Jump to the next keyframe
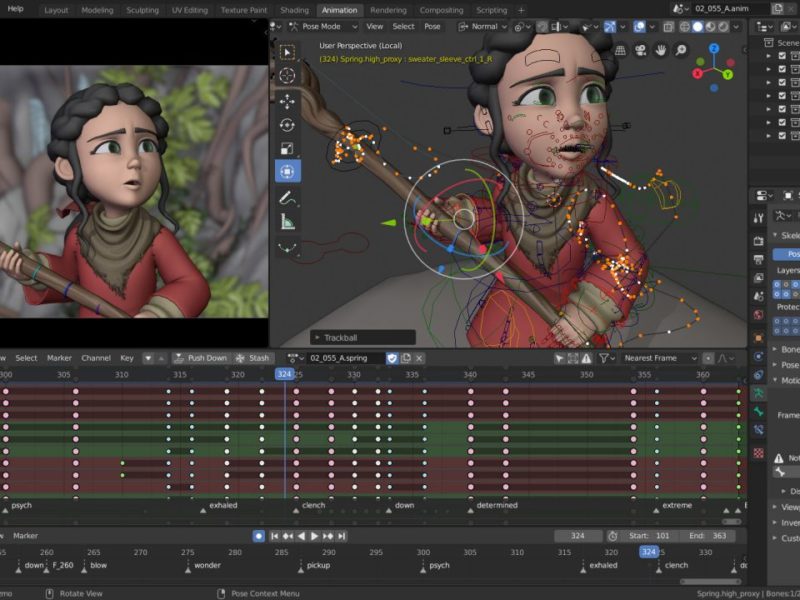This screenshot has height=600, width=800. (328, 536)
